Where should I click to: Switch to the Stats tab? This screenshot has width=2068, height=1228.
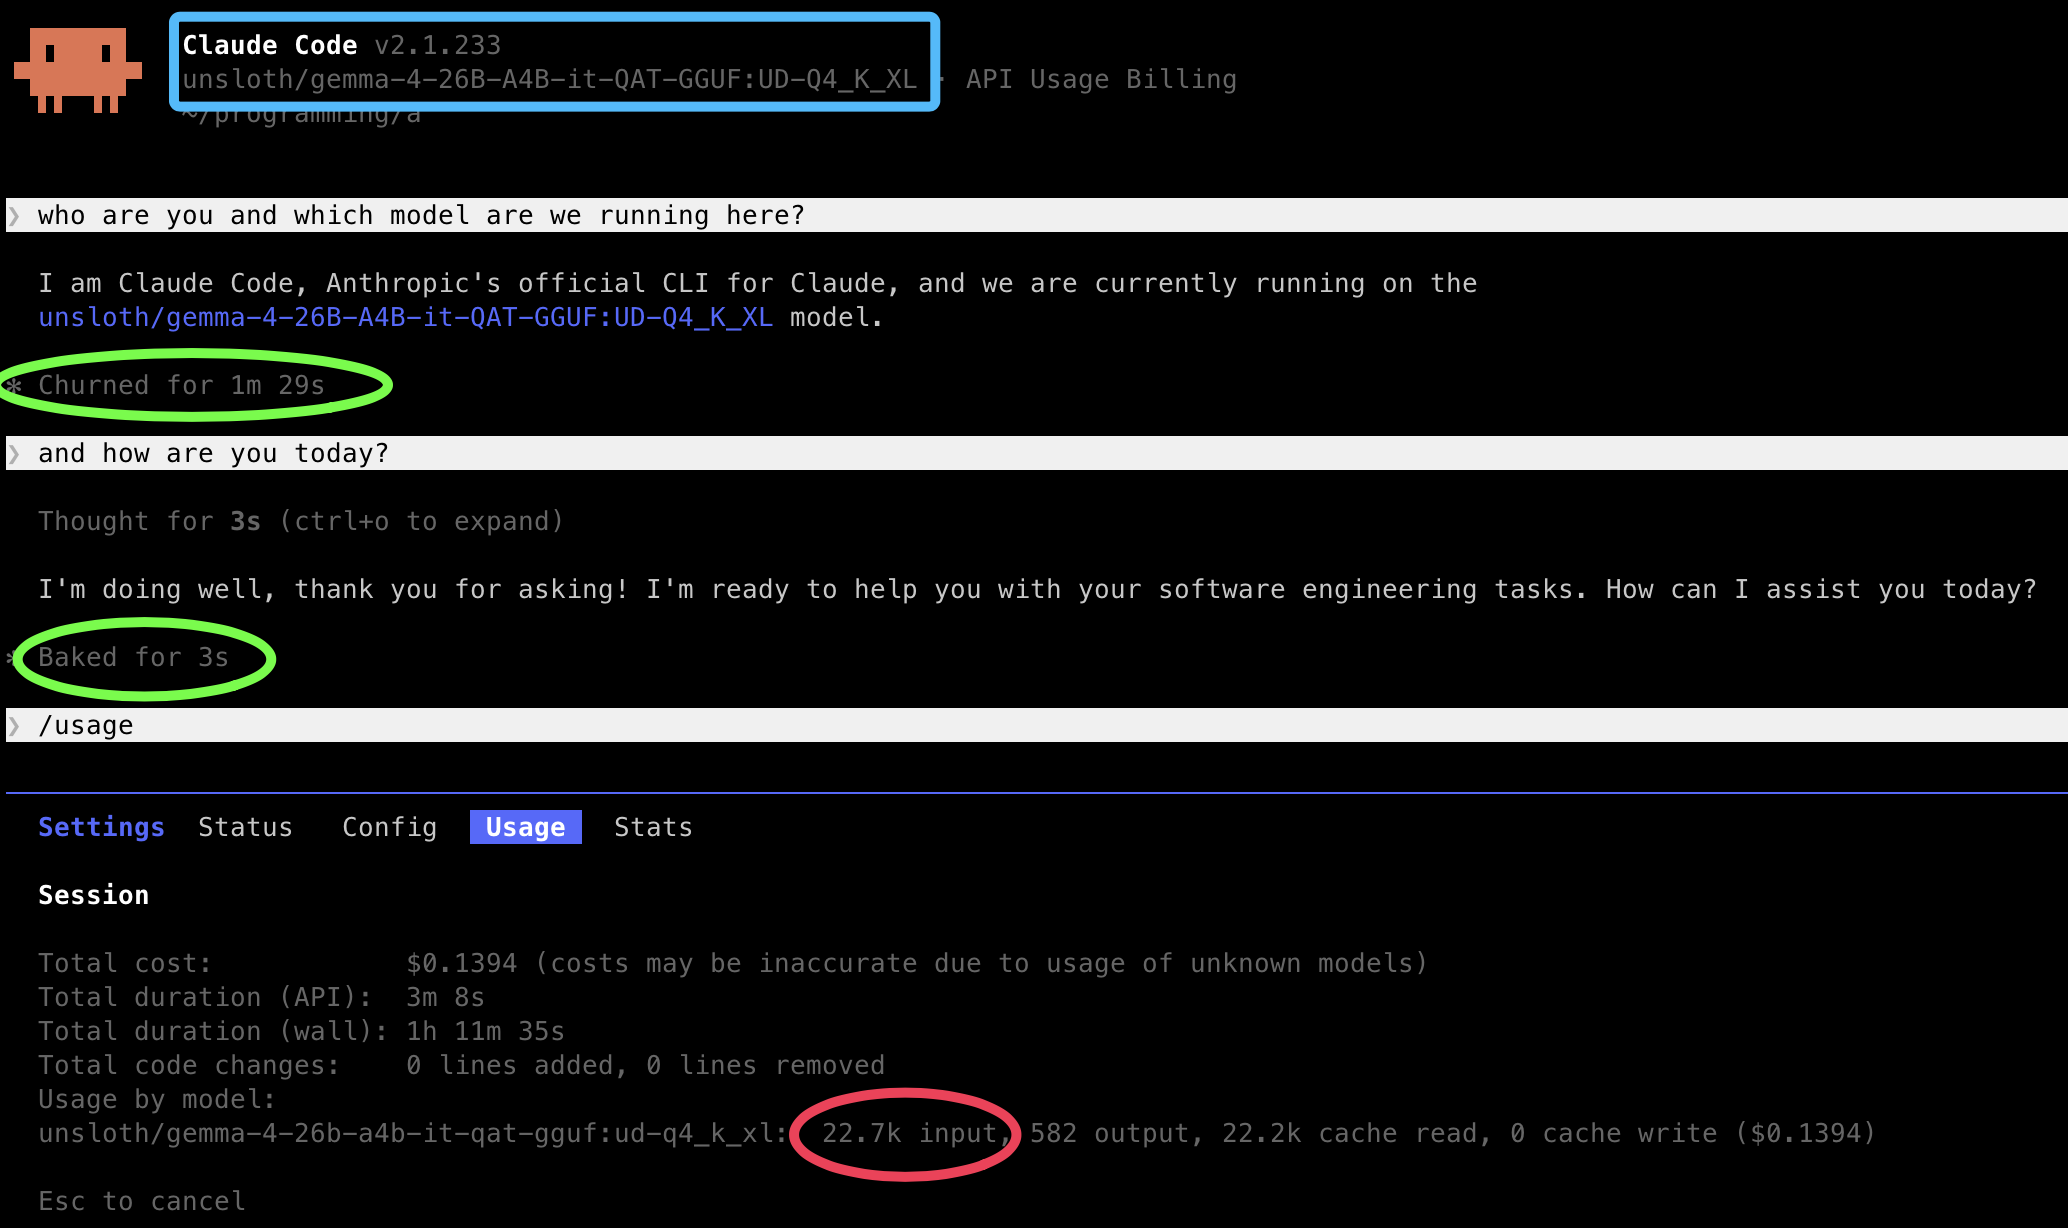[653, 827]
